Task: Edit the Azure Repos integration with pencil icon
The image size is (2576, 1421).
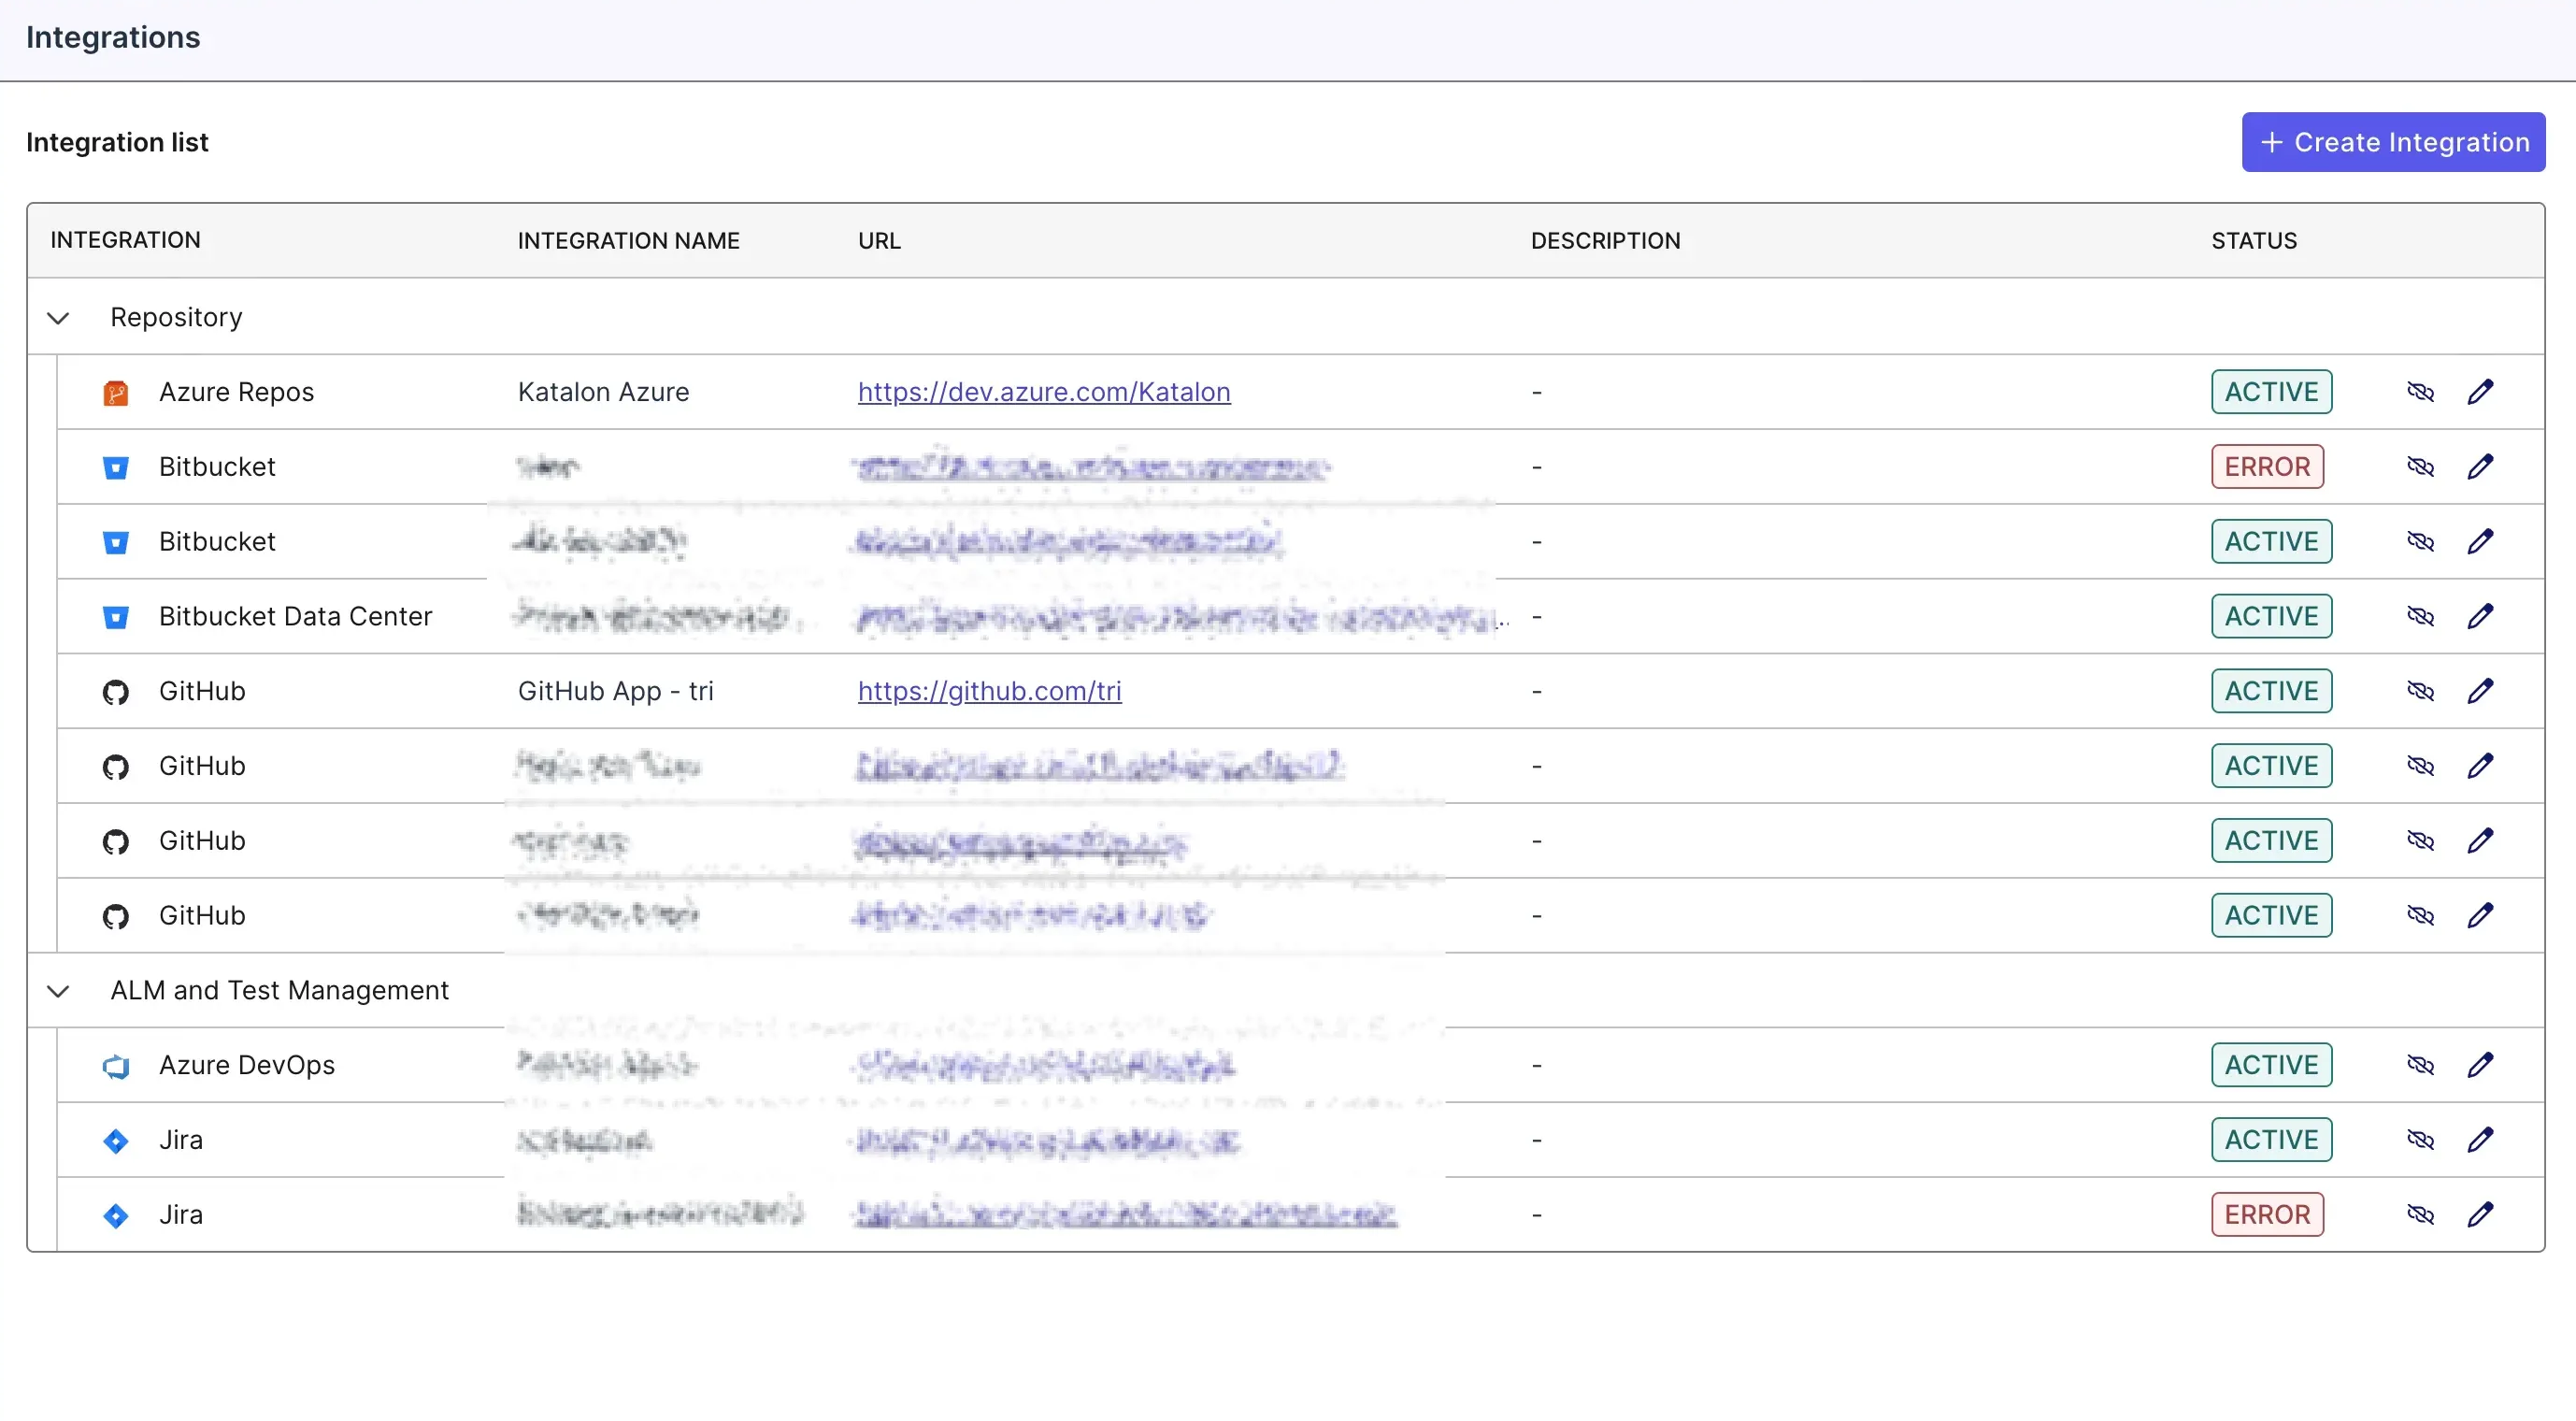Action: point(2480,392)
